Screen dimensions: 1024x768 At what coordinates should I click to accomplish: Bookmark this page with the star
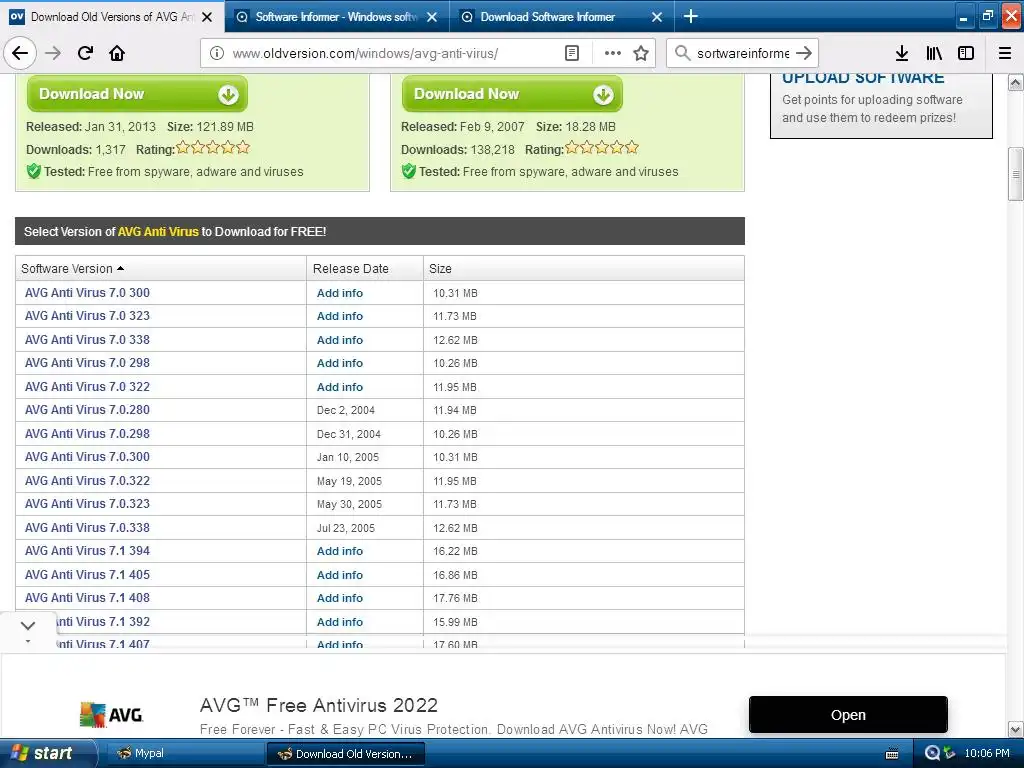(641, 53)
